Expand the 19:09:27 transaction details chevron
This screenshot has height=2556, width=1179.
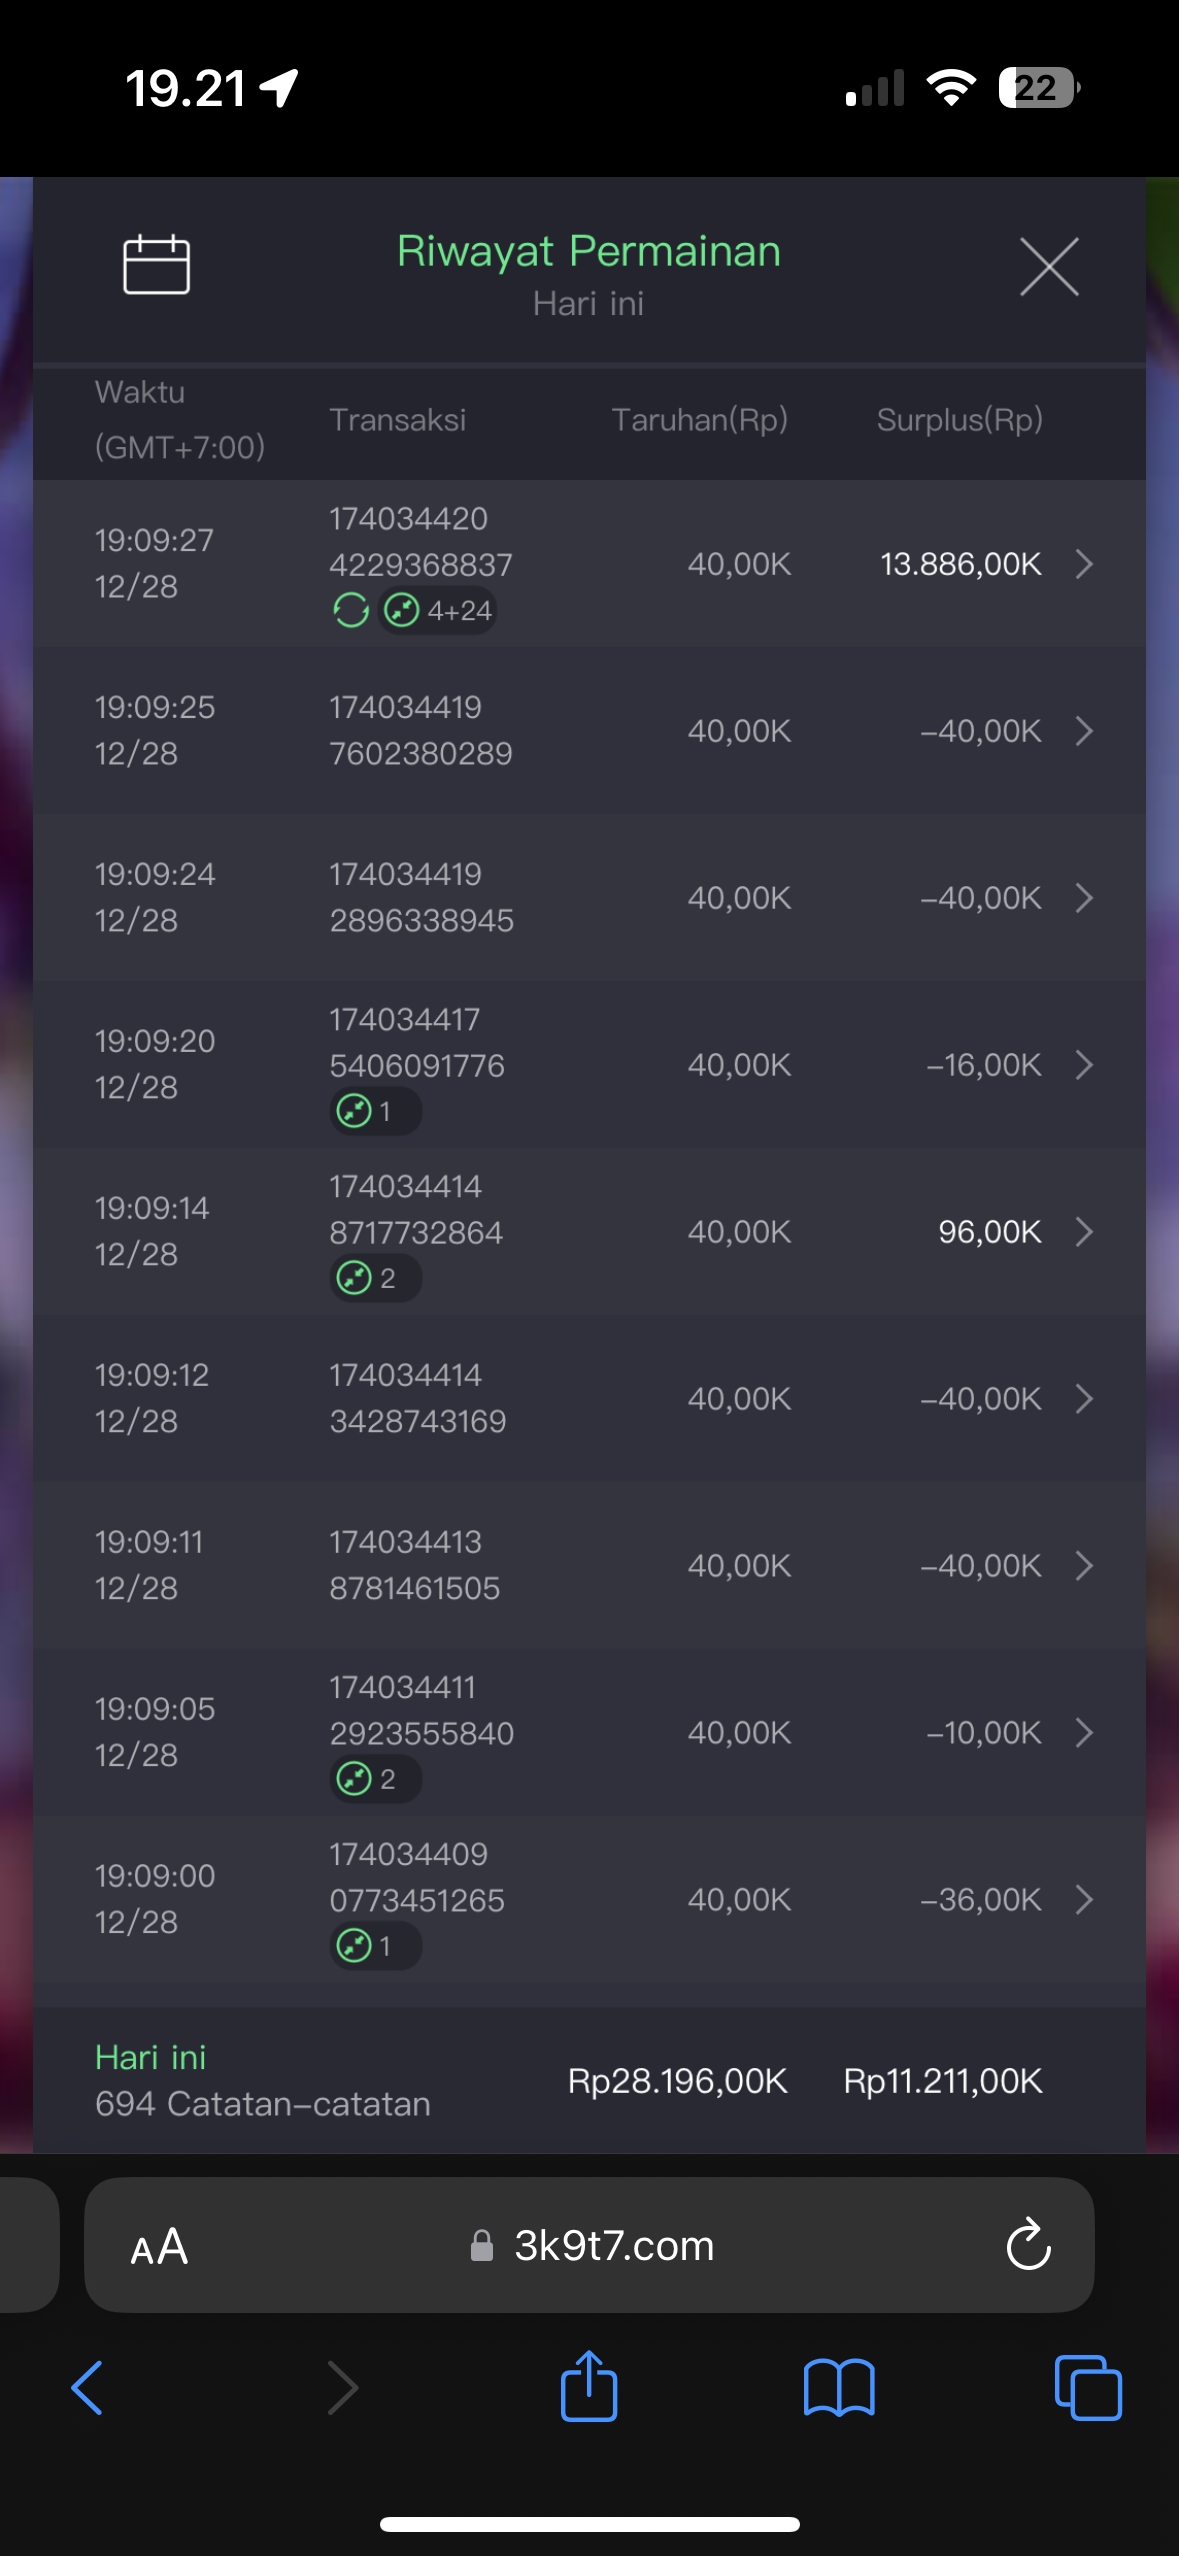pos(1084,564)
